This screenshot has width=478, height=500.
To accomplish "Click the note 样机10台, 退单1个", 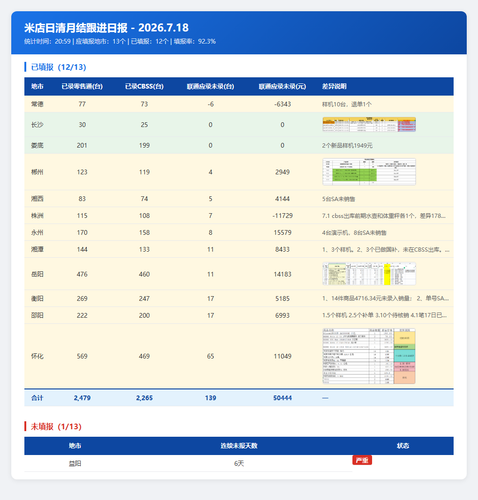I will 347,104.
